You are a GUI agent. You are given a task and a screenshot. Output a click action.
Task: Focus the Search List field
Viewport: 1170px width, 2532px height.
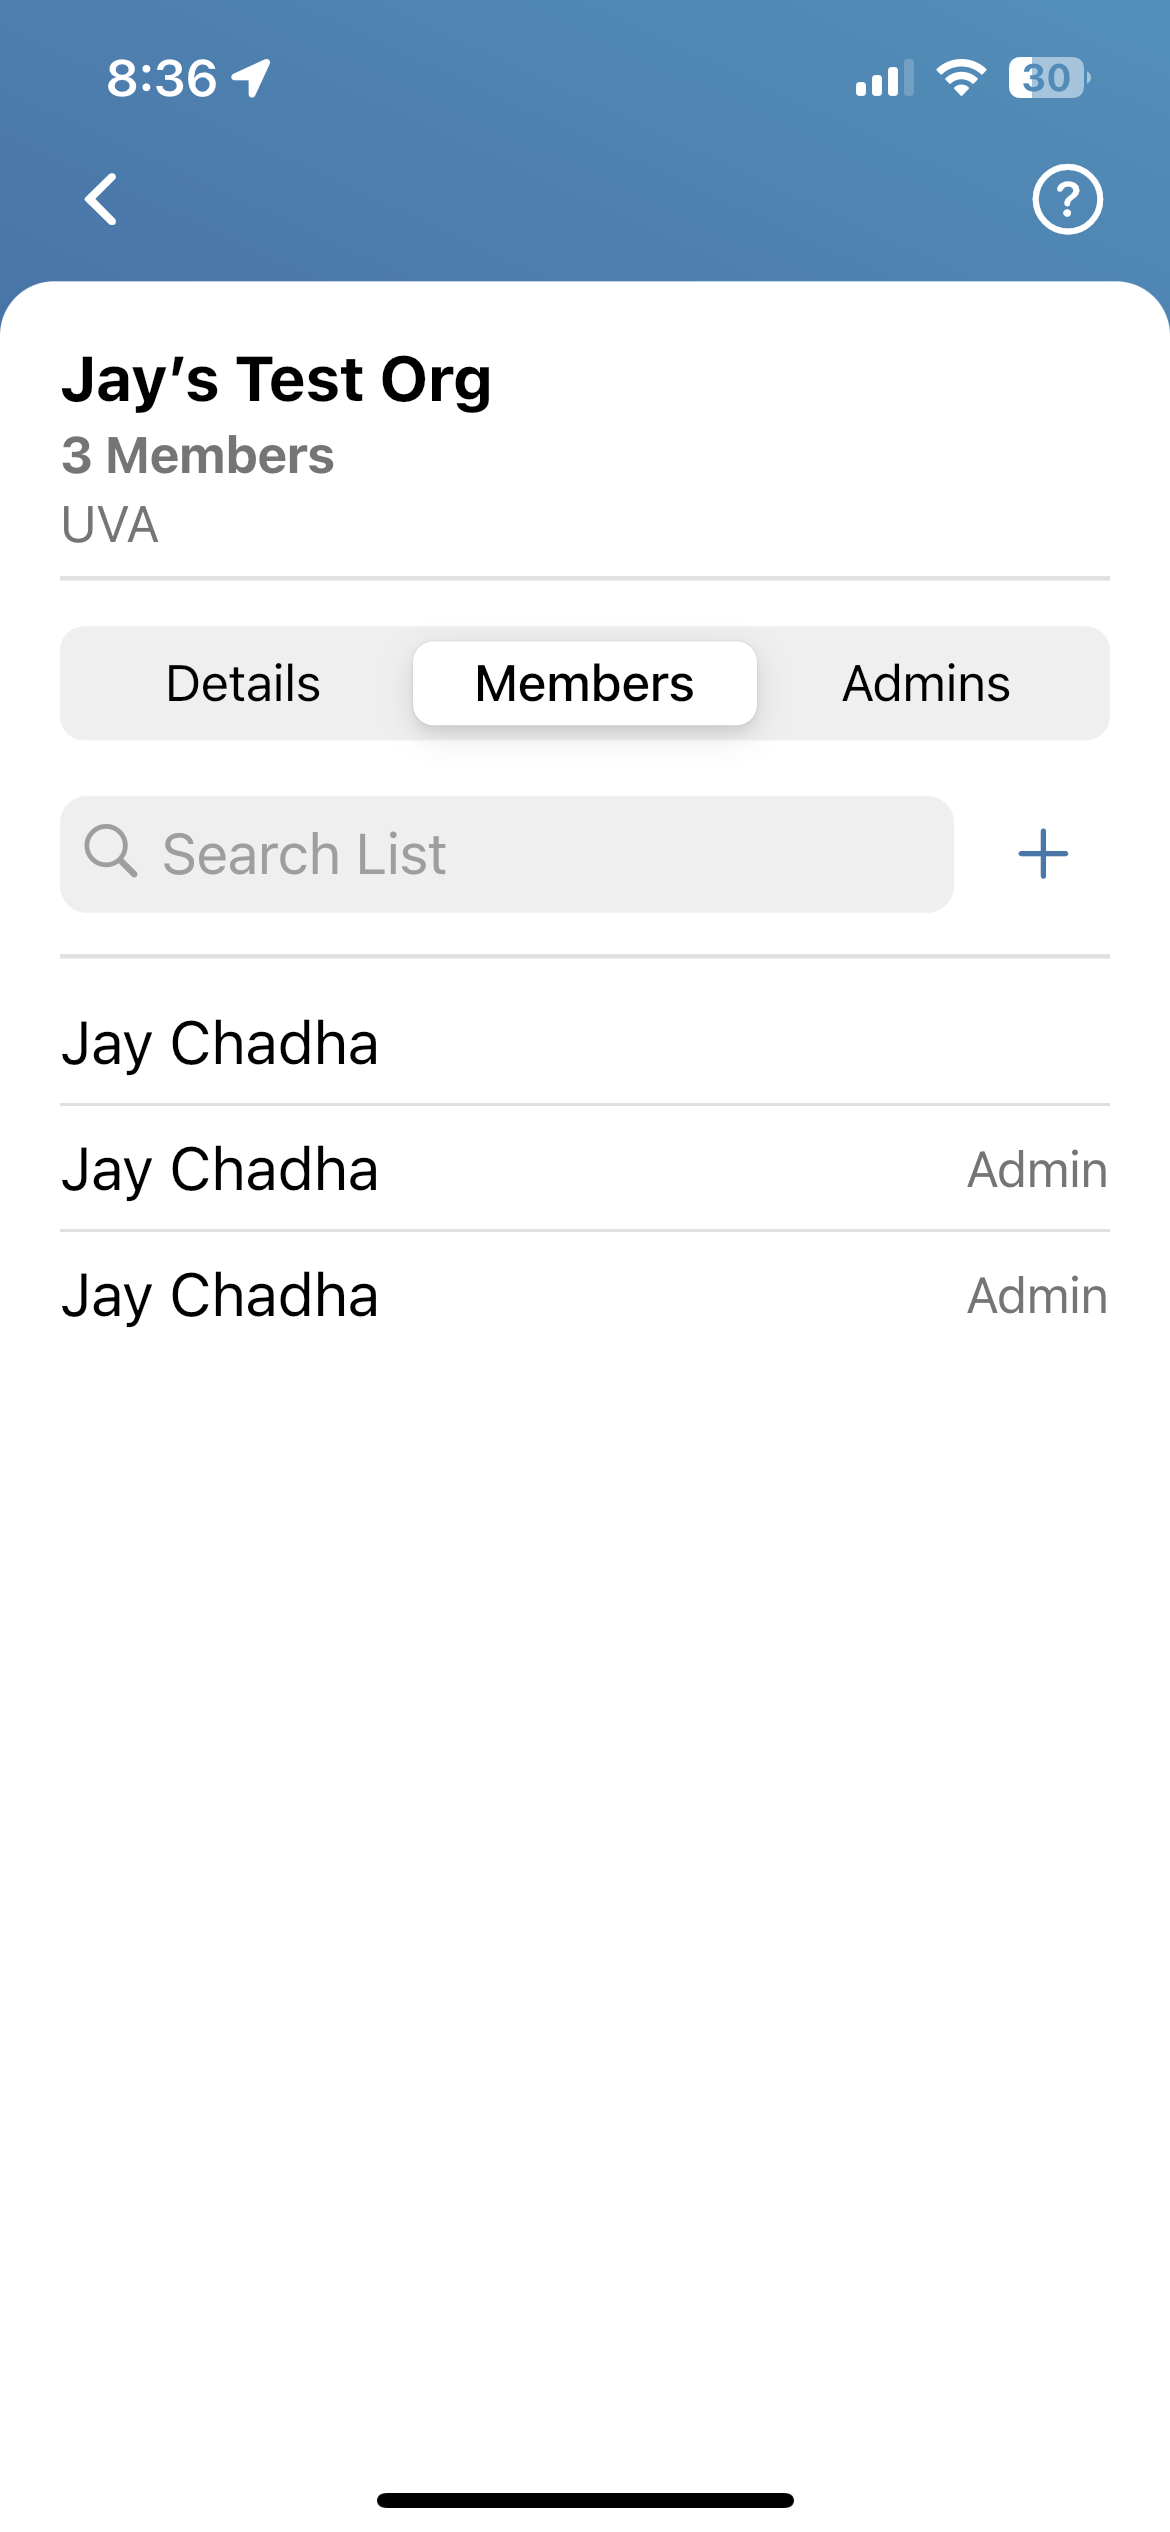(507, 854)
